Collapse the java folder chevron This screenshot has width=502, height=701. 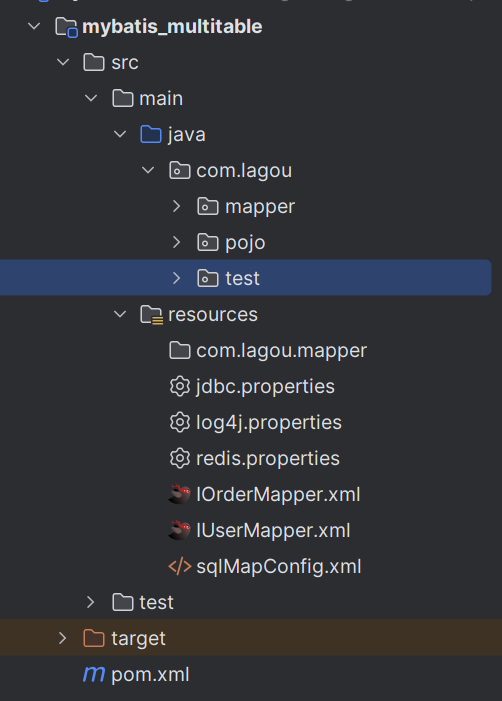(120, 134)
